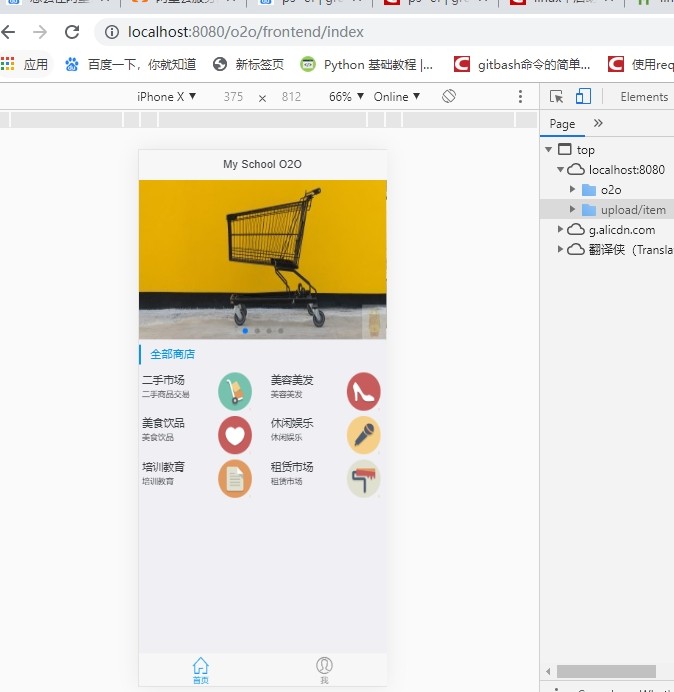Activate the inspect element picker icon
674x692 pixels.
[x=556, y=96]
